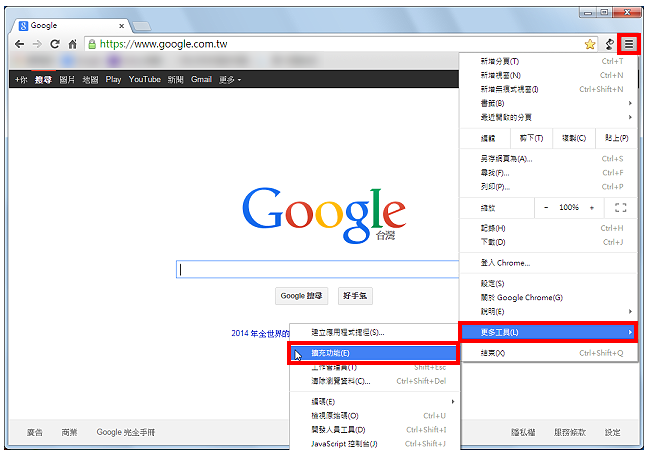The width and height of the screenshot is (654, 457).
Task: Open 新聞 in the Google bar
Action: click(176, 80)
